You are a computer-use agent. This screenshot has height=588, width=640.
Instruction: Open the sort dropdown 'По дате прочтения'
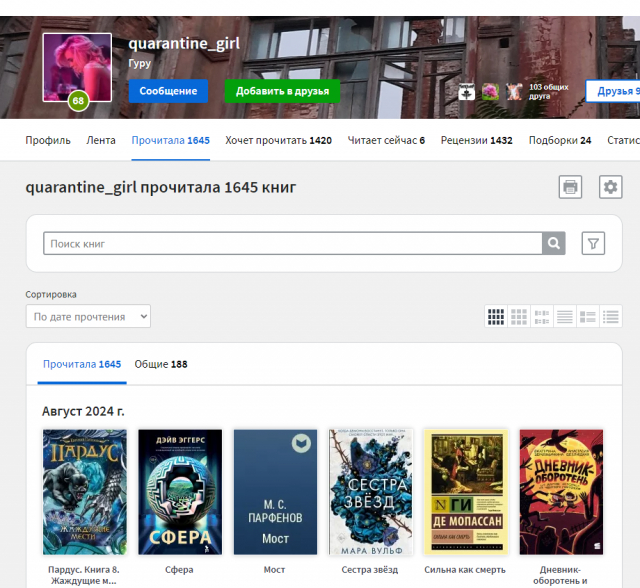(88, 316)
